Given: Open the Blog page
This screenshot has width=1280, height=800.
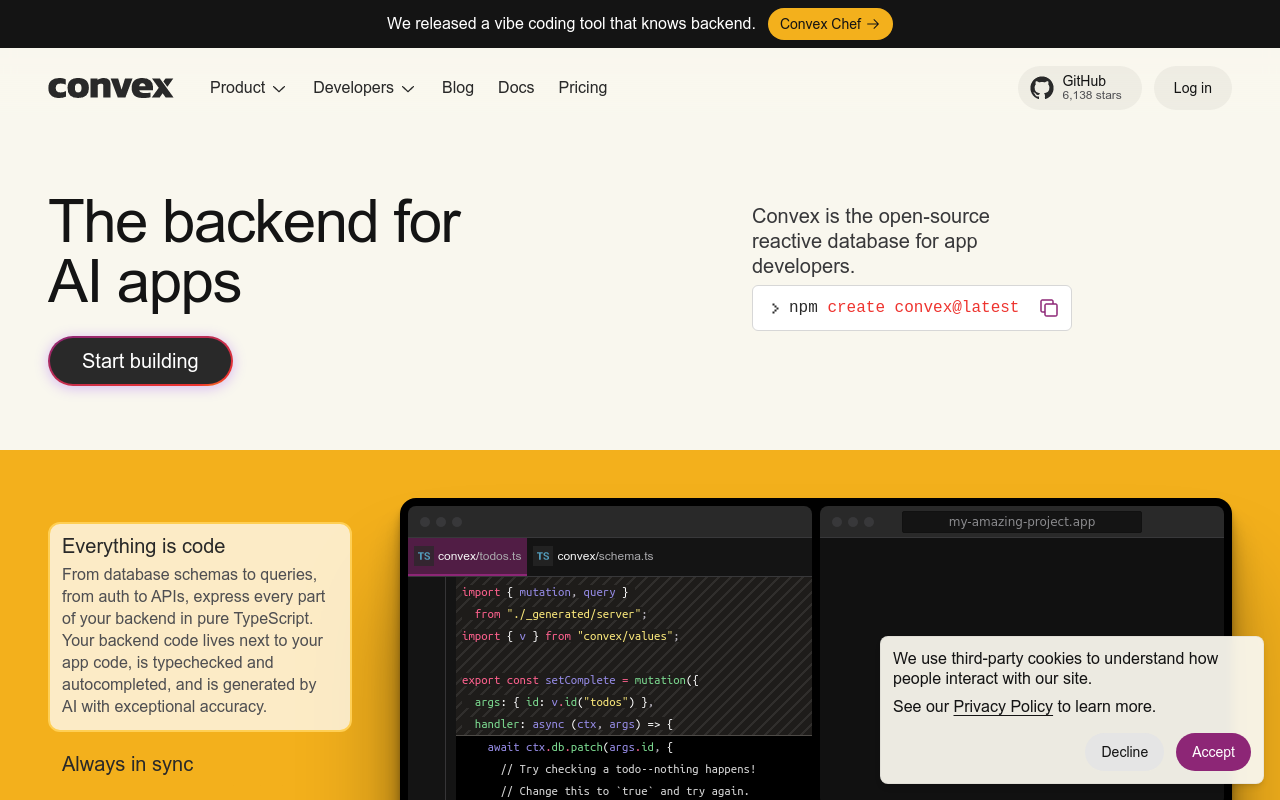Looking at the screenshot, I should pyautogui.click(x=458, y=88).
